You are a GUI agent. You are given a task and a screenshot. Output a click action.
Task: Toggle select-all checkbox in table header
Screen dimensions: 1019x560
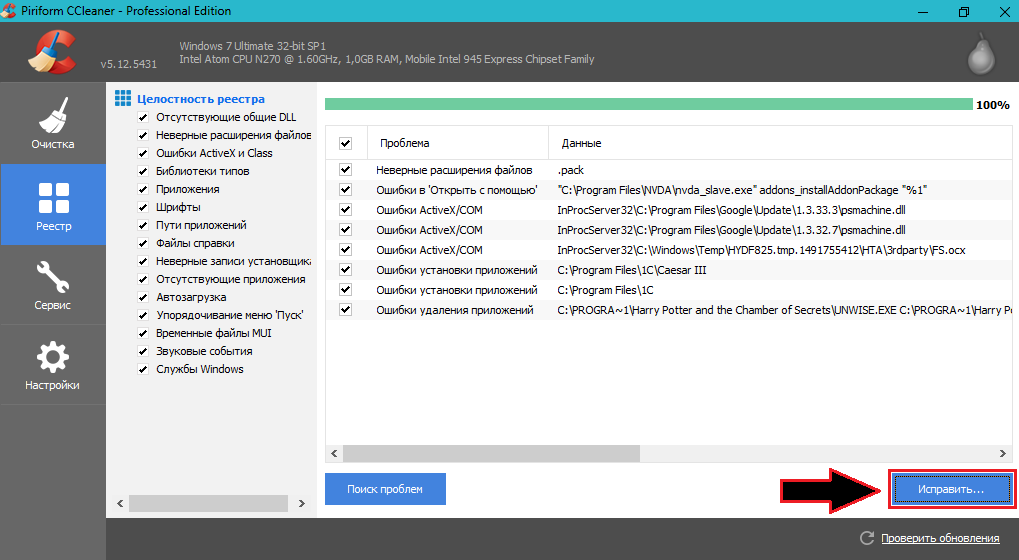point(346,143)
